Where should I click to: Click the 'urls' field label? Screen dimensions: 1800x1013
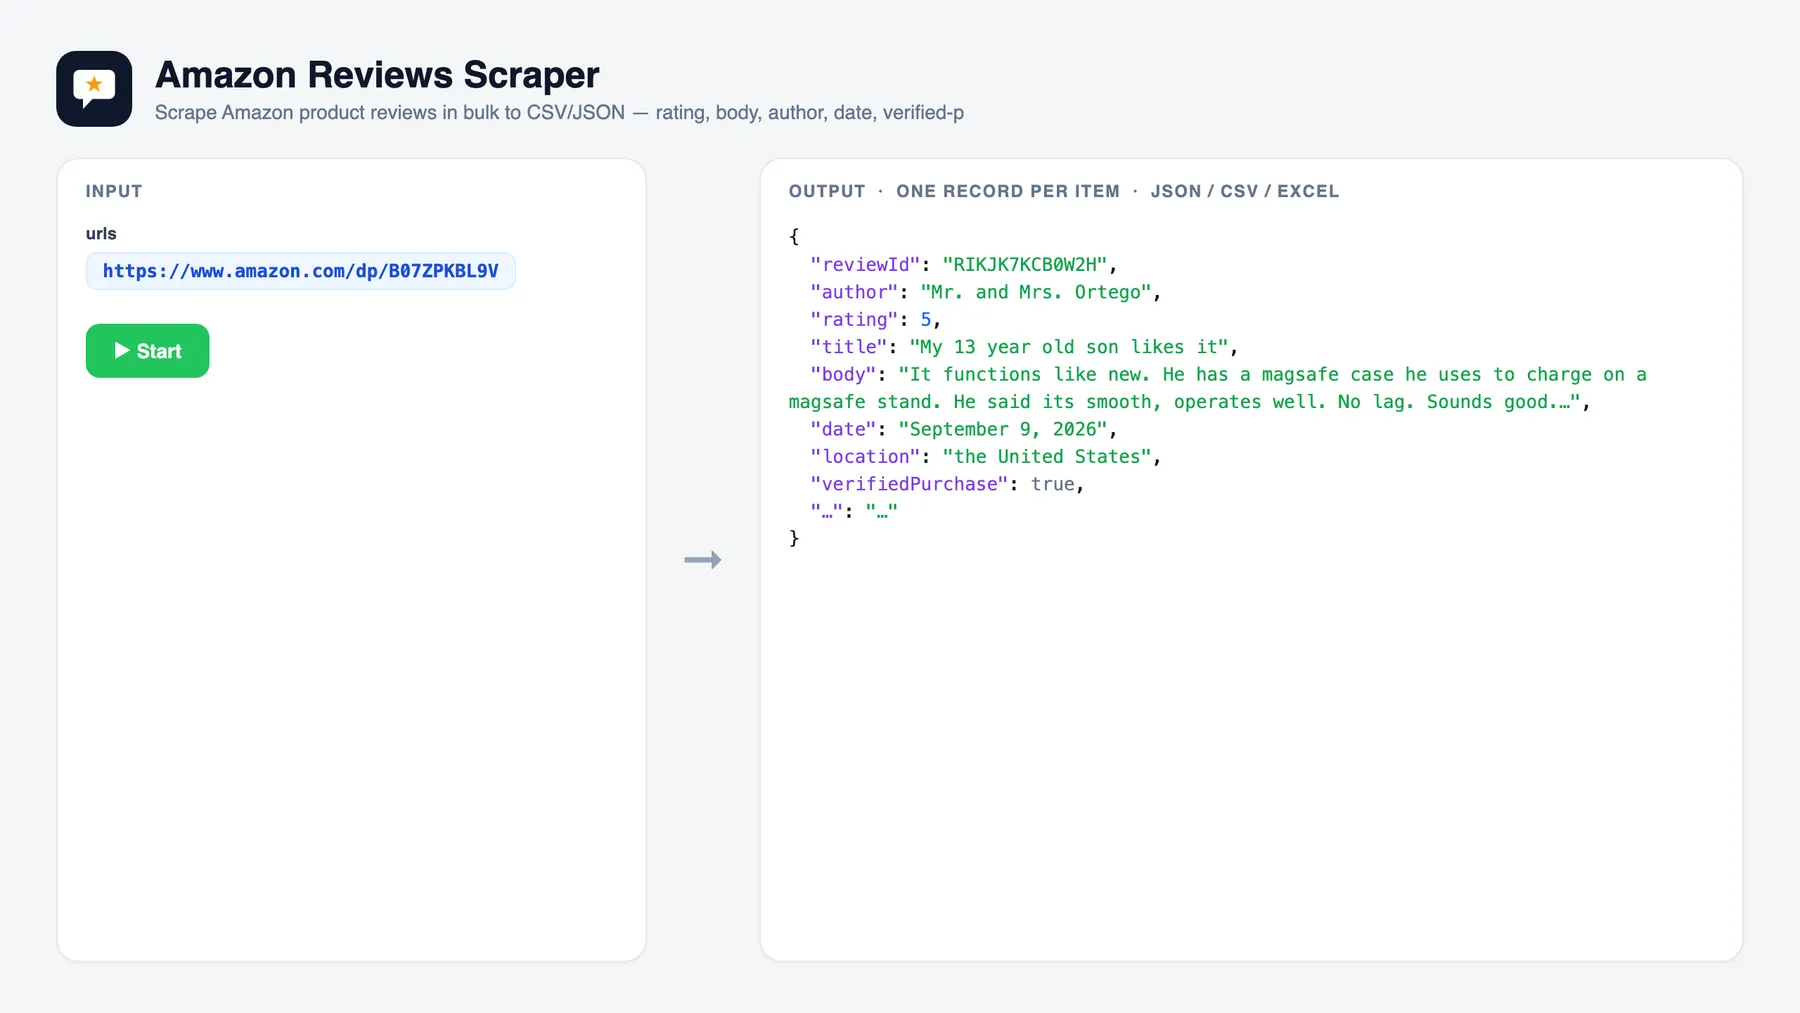coord(101,233)
